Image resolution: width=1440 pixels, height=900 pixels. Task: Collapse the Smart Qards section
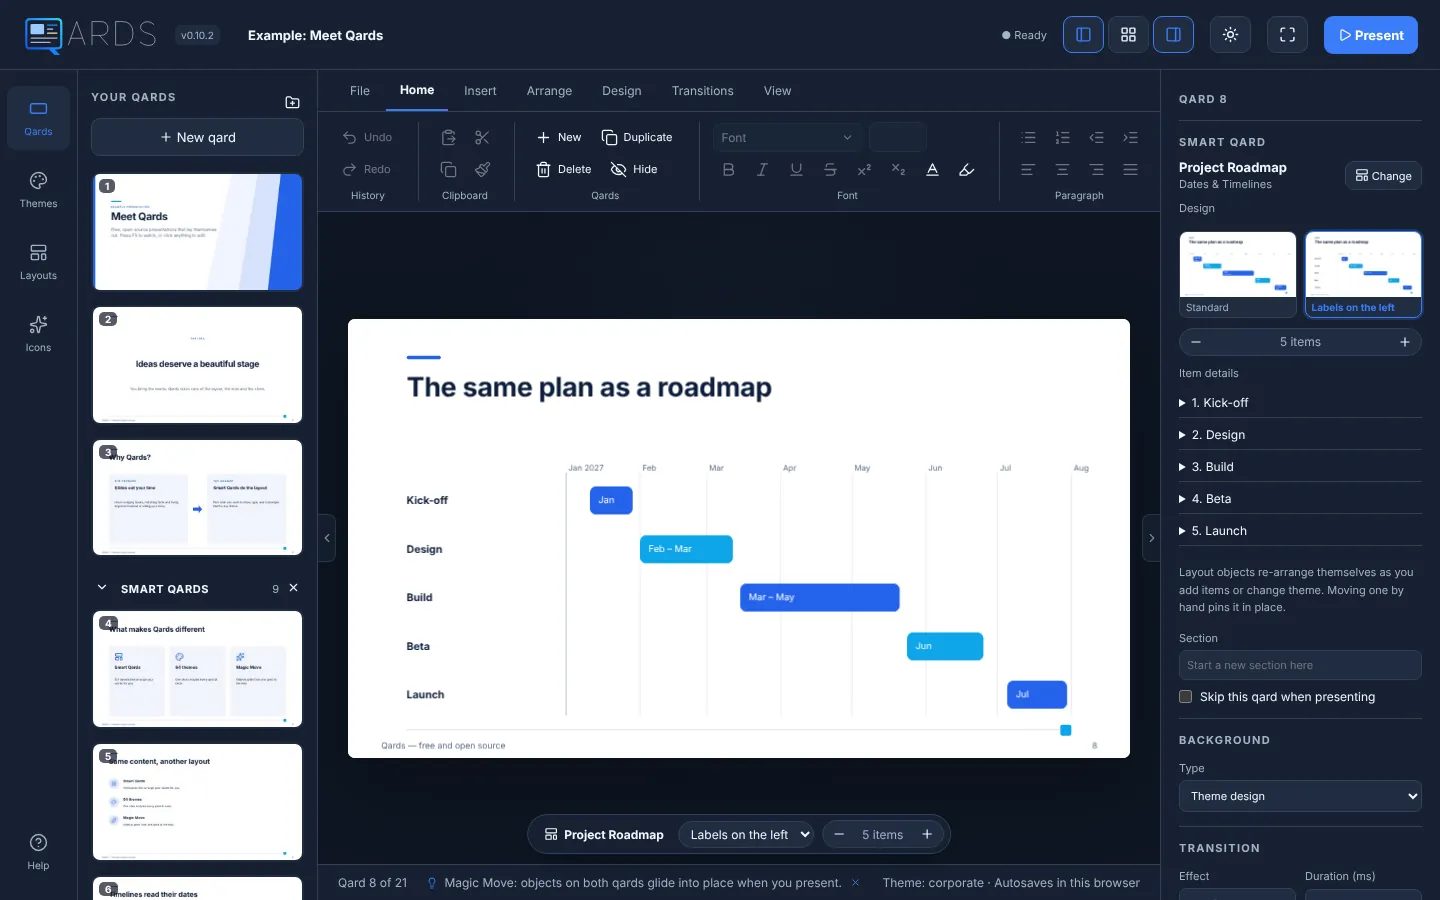point(101,588)
